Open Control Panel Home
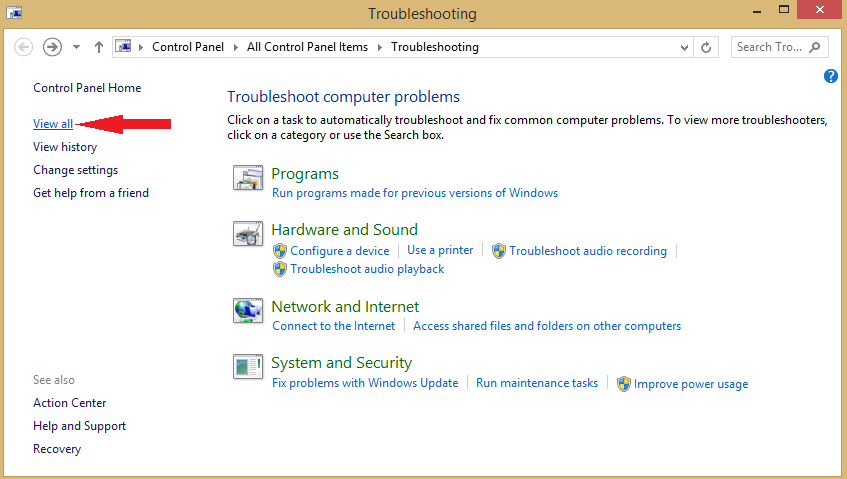The width and height of the screenshot is (847, 479). [x=87, y=87]
